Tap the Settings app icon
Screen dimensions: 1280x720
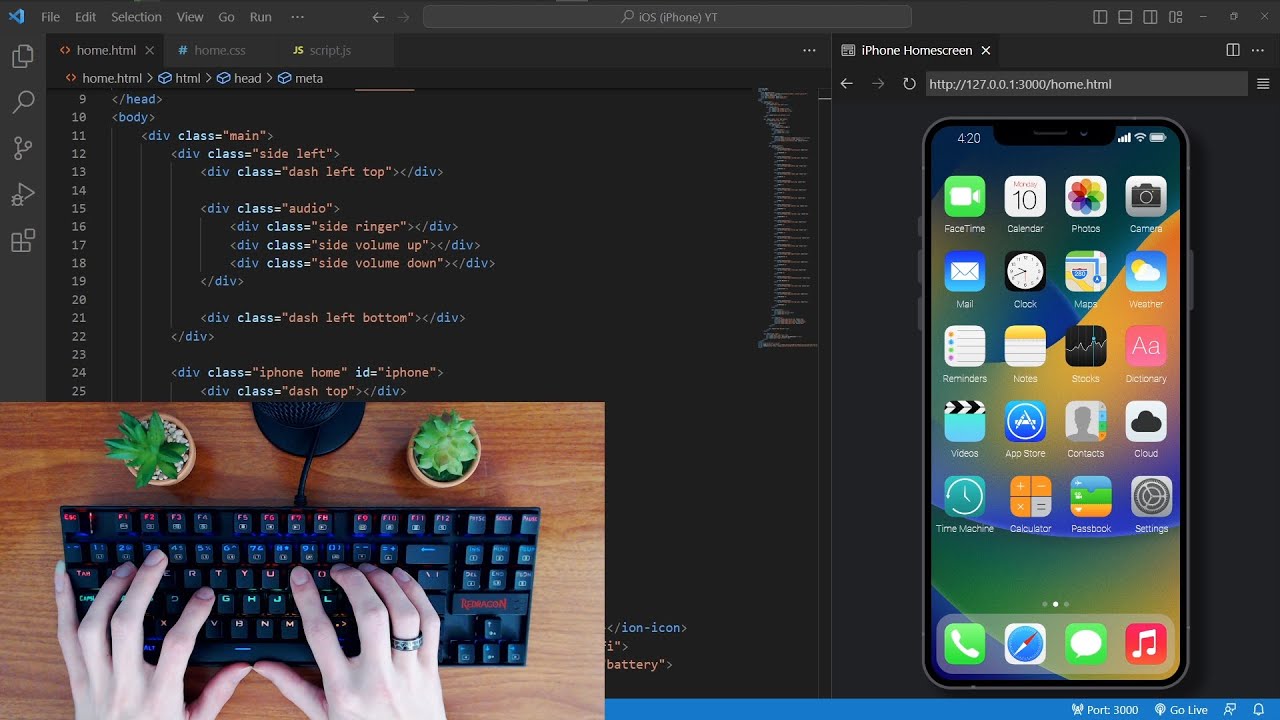click(x=1151, y=497)
